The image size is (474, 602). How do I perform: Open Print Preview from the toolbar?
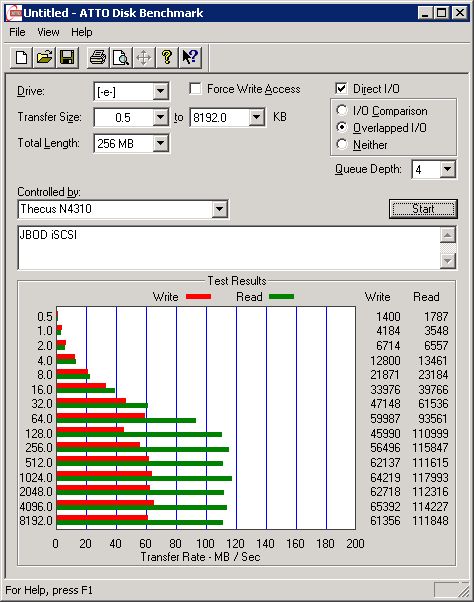(x=121, y=58)
